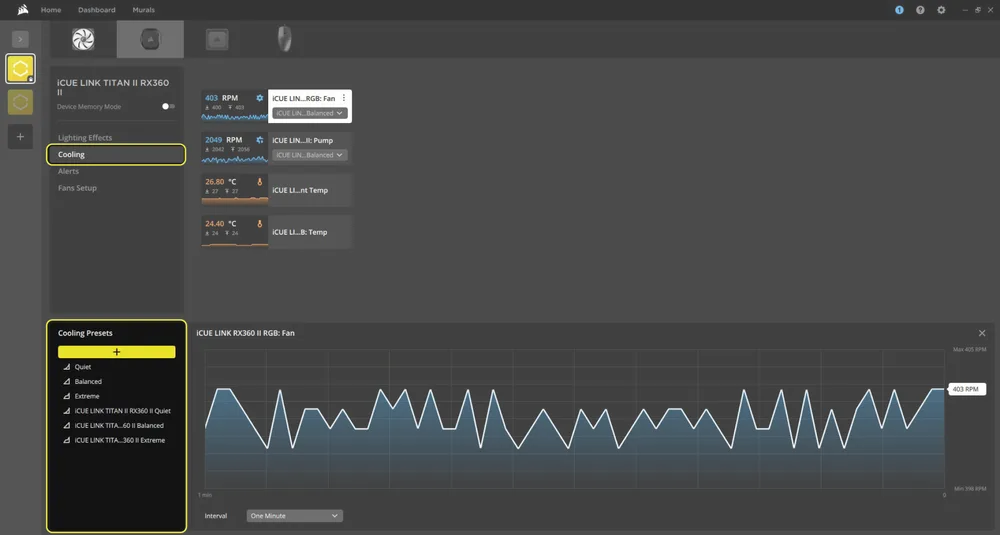Select the AIO cooler pump device thumbnail
Screen dimensions: 1000x535
(x=151, y=40)
